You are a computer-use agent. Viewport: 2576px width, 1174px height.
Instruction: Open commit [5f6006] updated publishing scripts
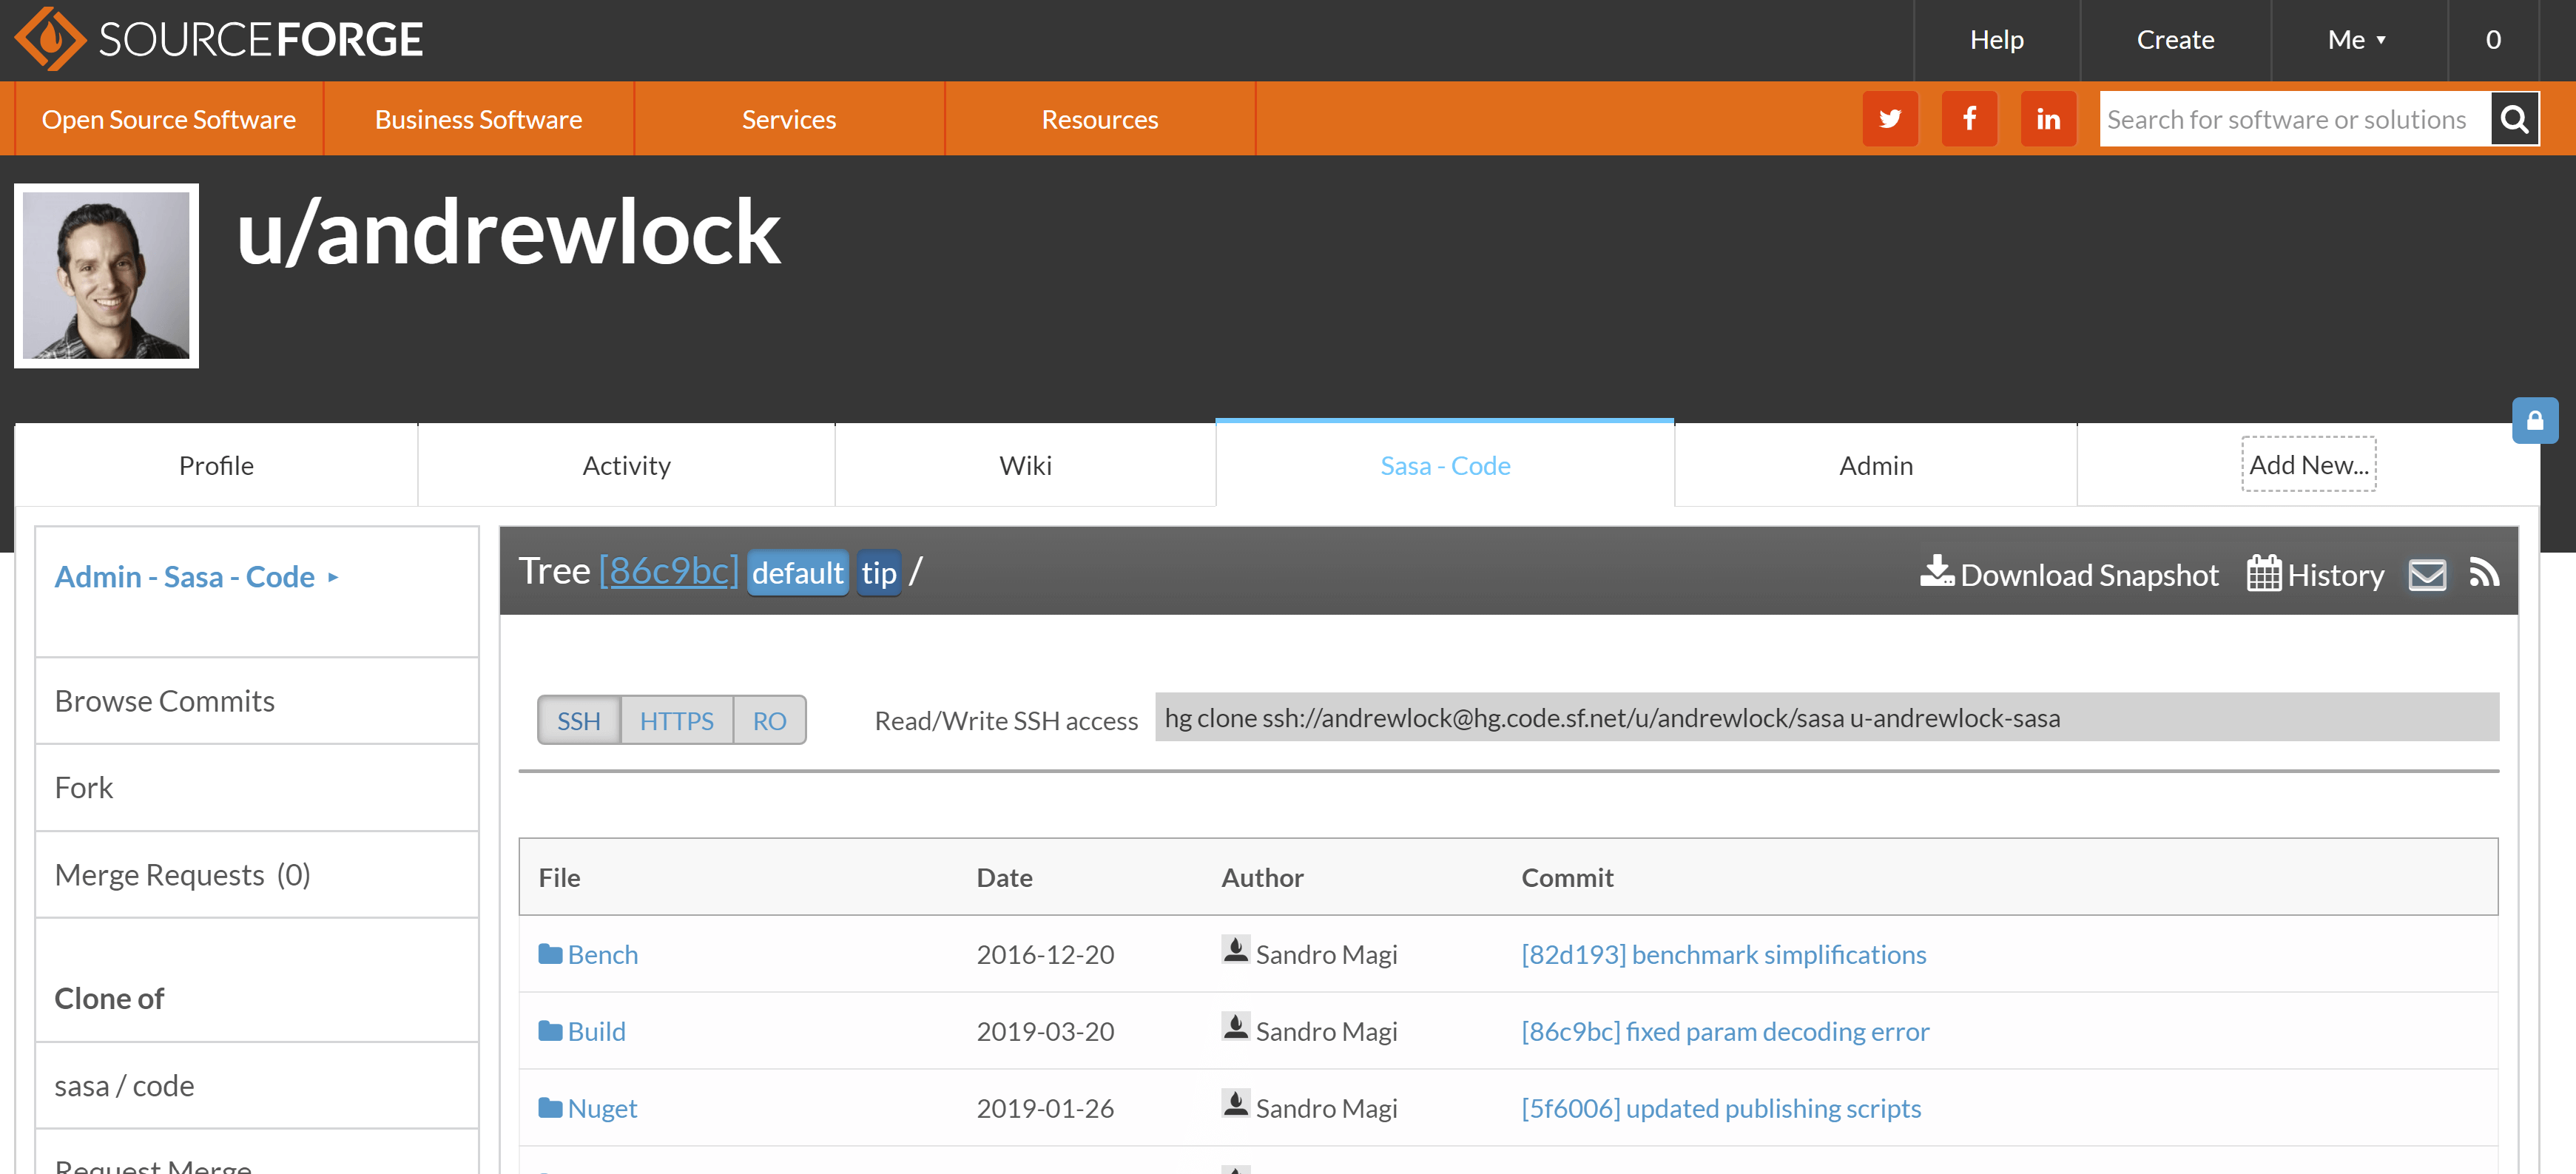click(x=1721, y=1108)
